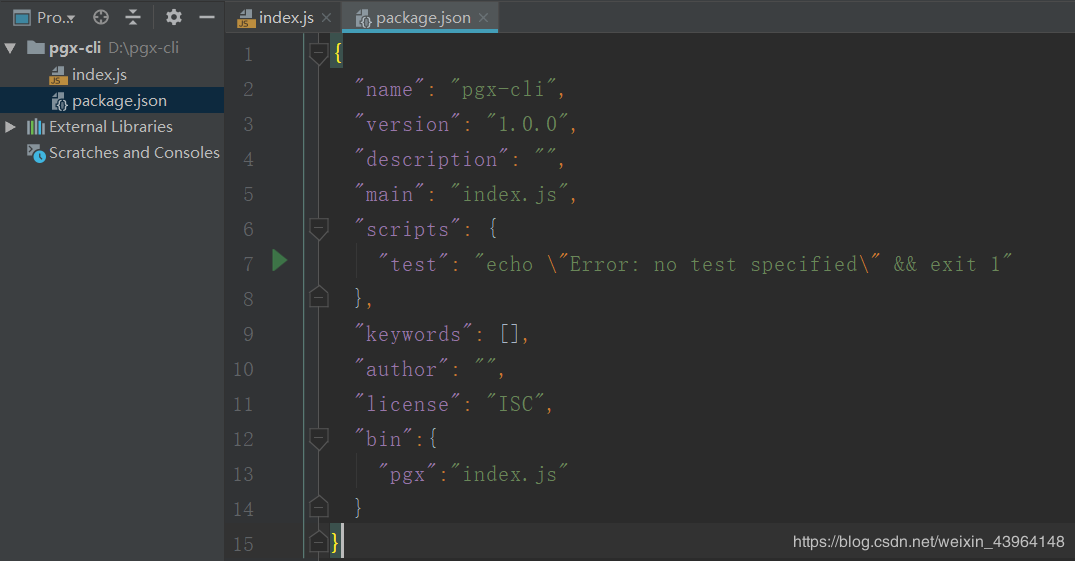The width and height of the screenshot is (1075, 561).
Task: Collapse the pgx-cli project folder
Action: (x=10, y=48)
